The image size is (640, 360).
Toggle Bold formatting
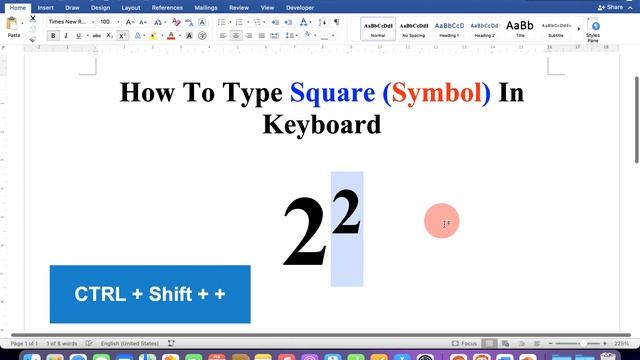tap(53, 36)
